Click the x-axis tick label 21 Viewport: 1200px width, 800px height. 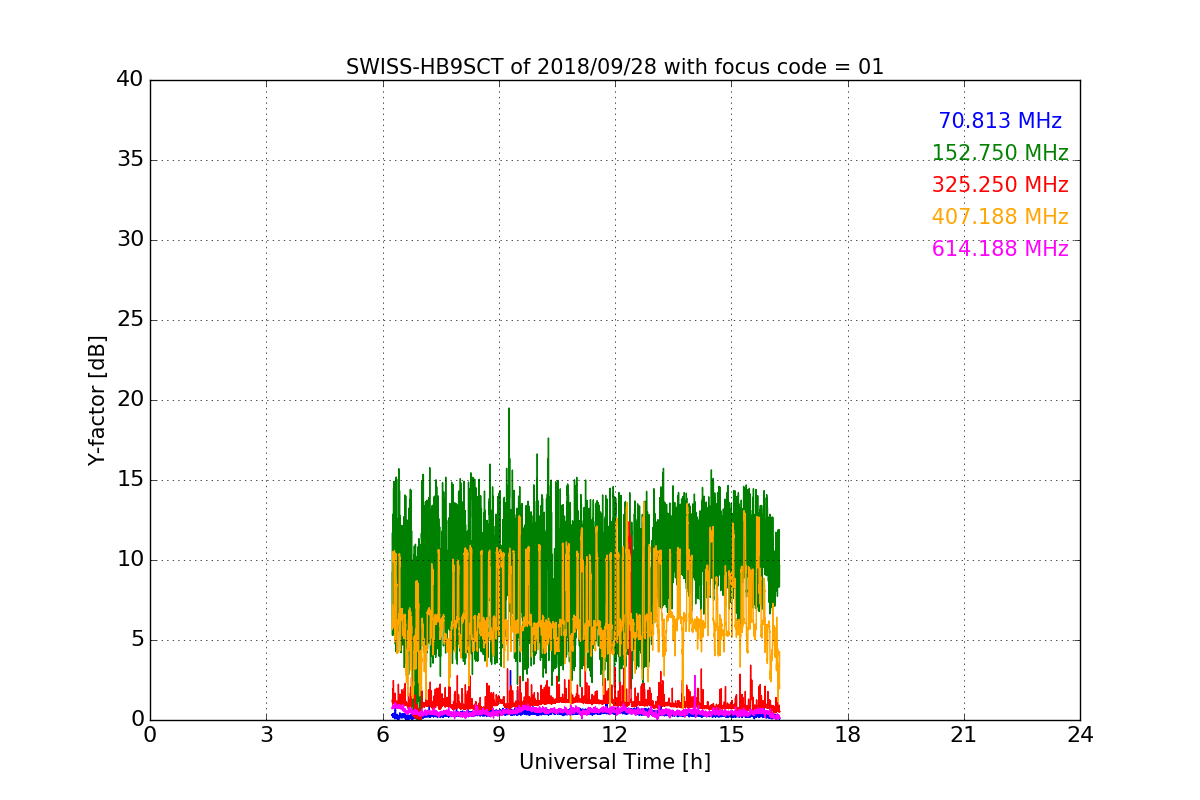click(x=964, y=734)
